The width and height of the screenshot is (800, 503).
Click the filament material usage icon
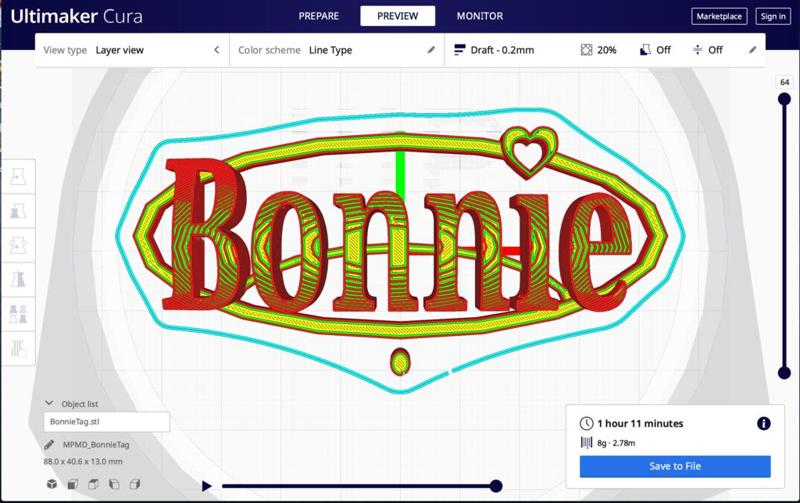[x=586, y=442]
